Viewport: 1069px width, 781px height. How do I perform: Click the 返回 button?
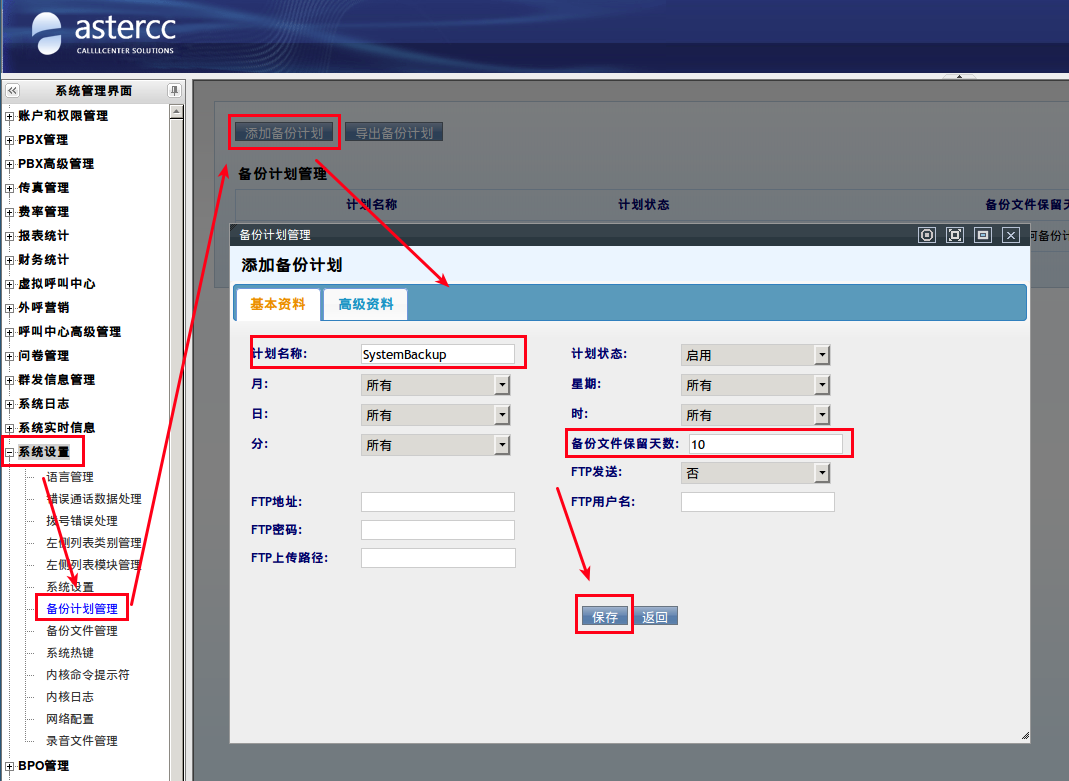click(655, 617)
